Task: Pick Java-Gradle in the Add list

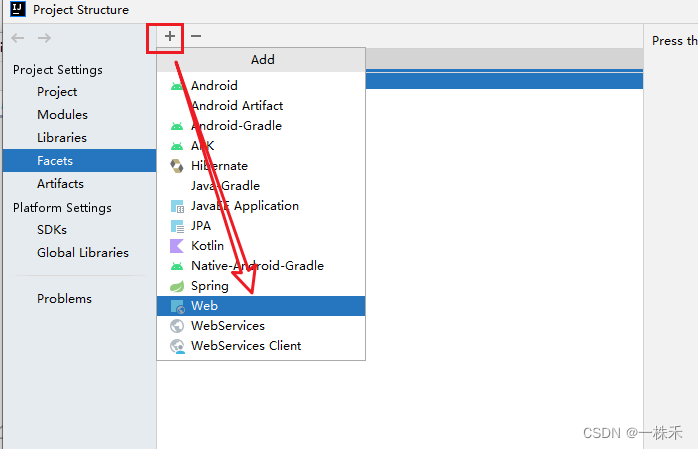Action: point(261,186)
